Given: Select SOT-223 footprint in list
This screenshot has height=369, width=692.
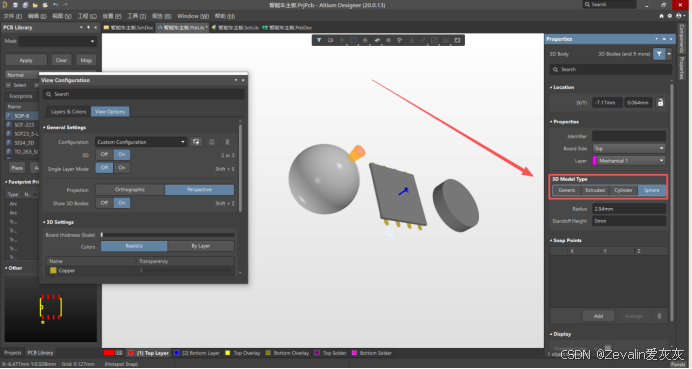Looking at the screenshot, I should pyautogui.click(x=24, y=125).
